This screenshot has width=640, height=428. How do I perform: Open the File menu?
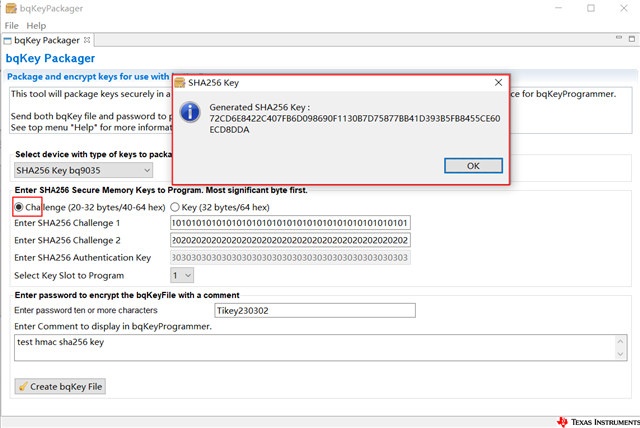11,26
